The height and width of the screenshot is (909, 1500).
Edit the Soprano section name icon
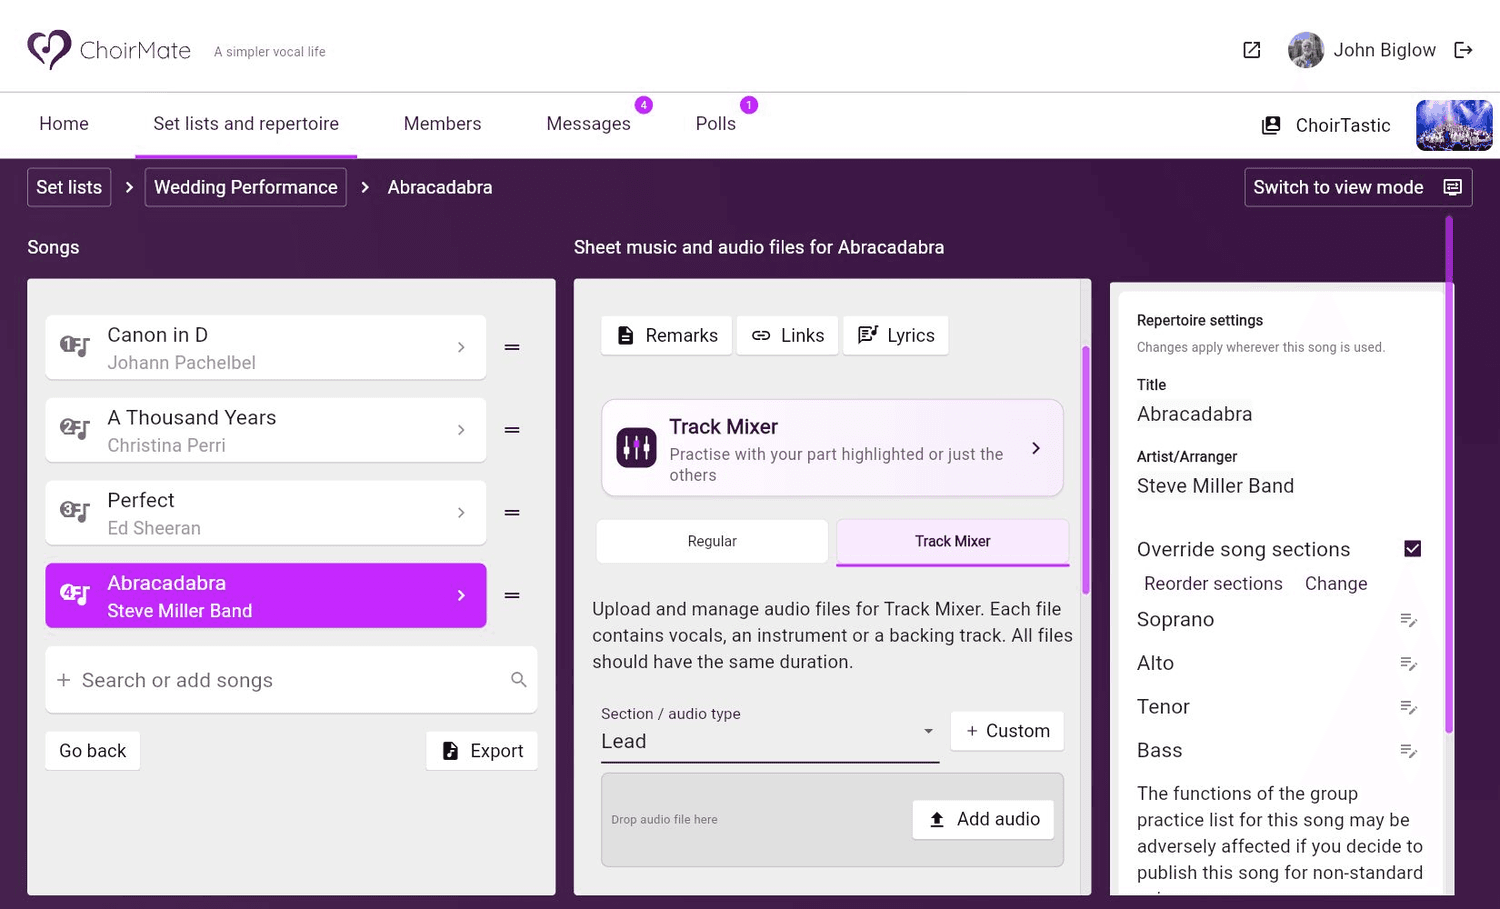1408,620
